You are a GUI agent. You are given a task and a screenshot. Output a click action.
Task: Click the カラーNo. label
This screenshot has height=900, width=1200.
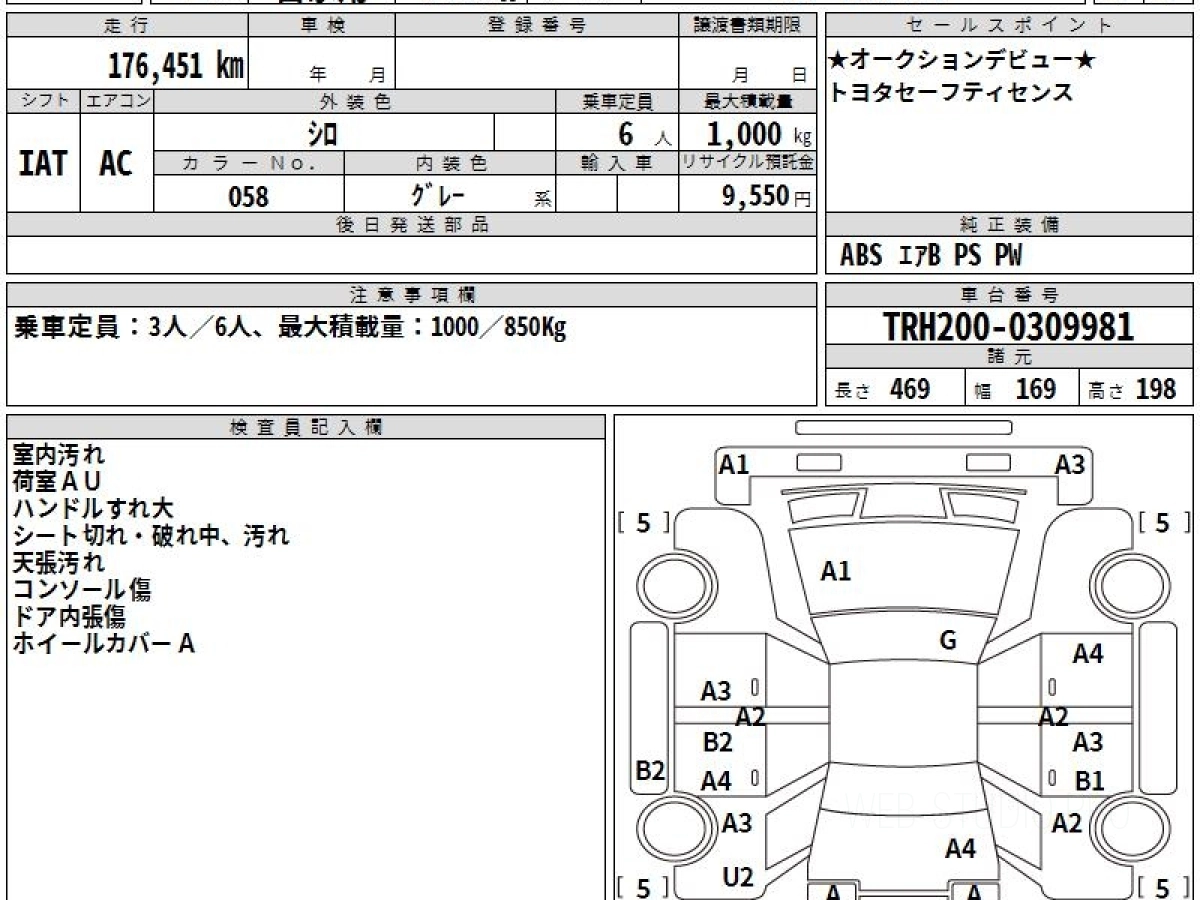tap(249, 163)
